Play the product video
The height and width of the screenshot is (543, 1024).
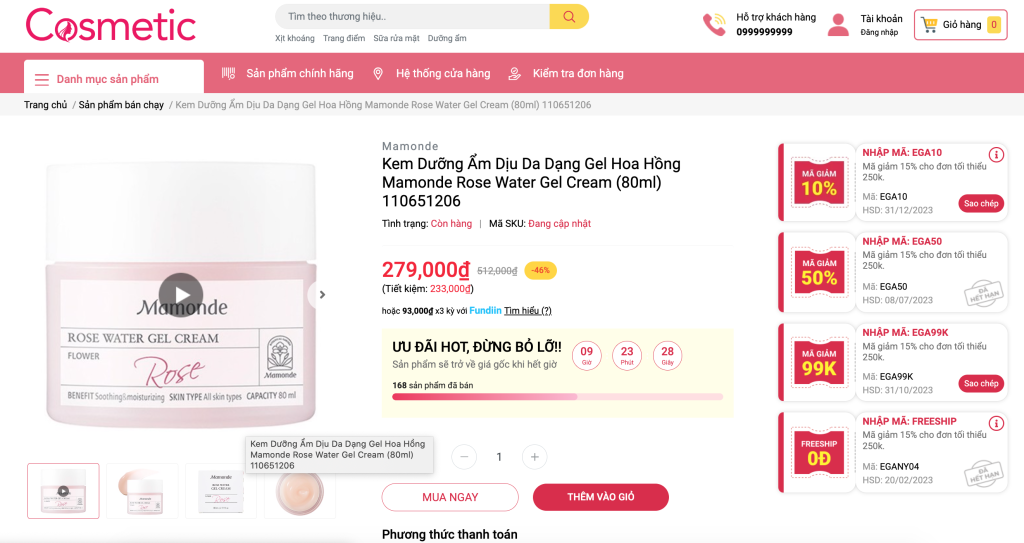[181, 294]
